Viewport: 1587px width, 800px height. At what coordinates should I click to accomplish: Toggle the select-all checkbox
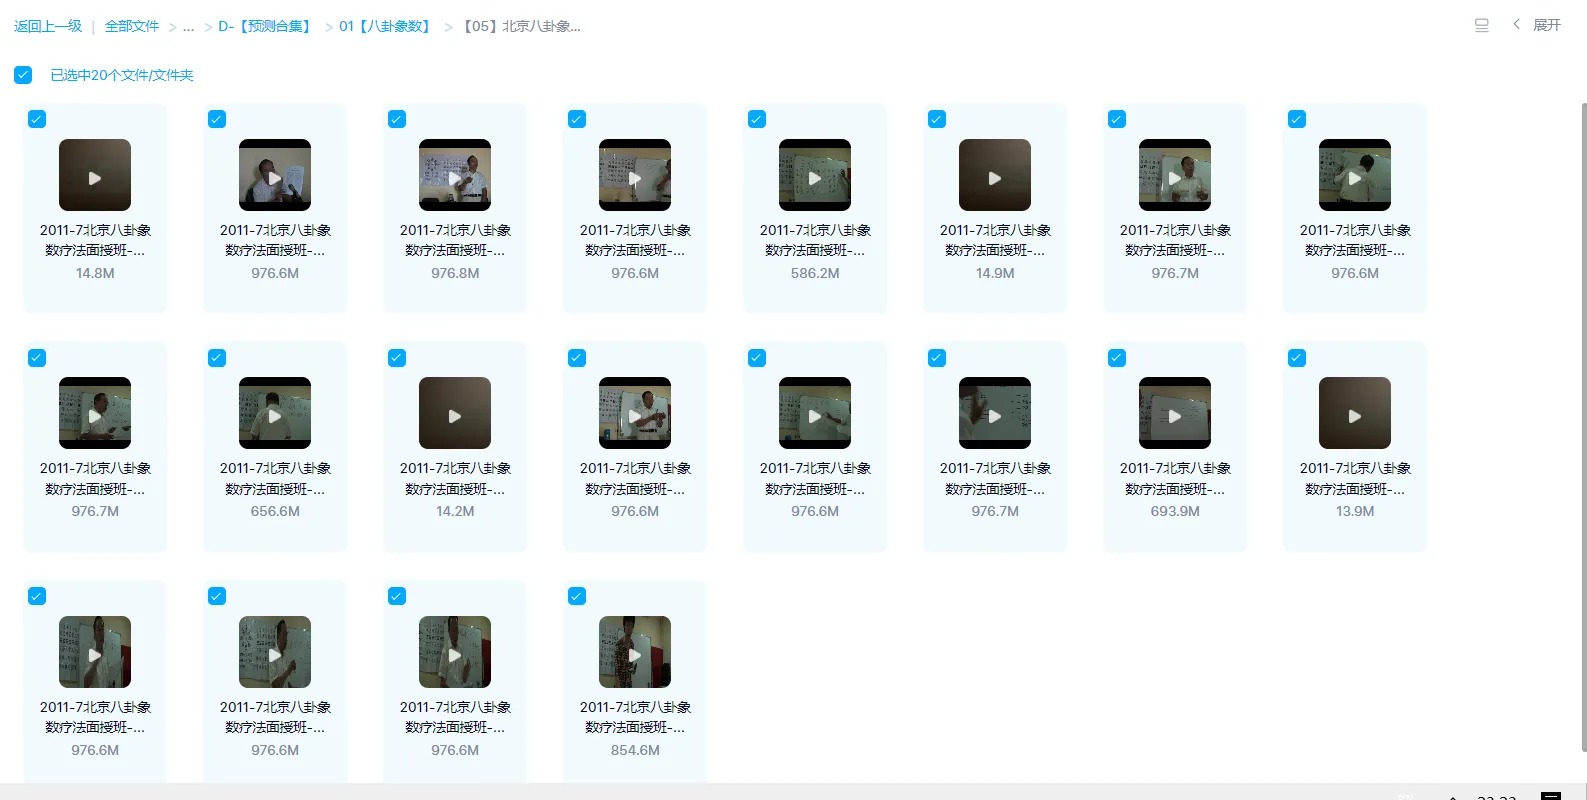23,75
